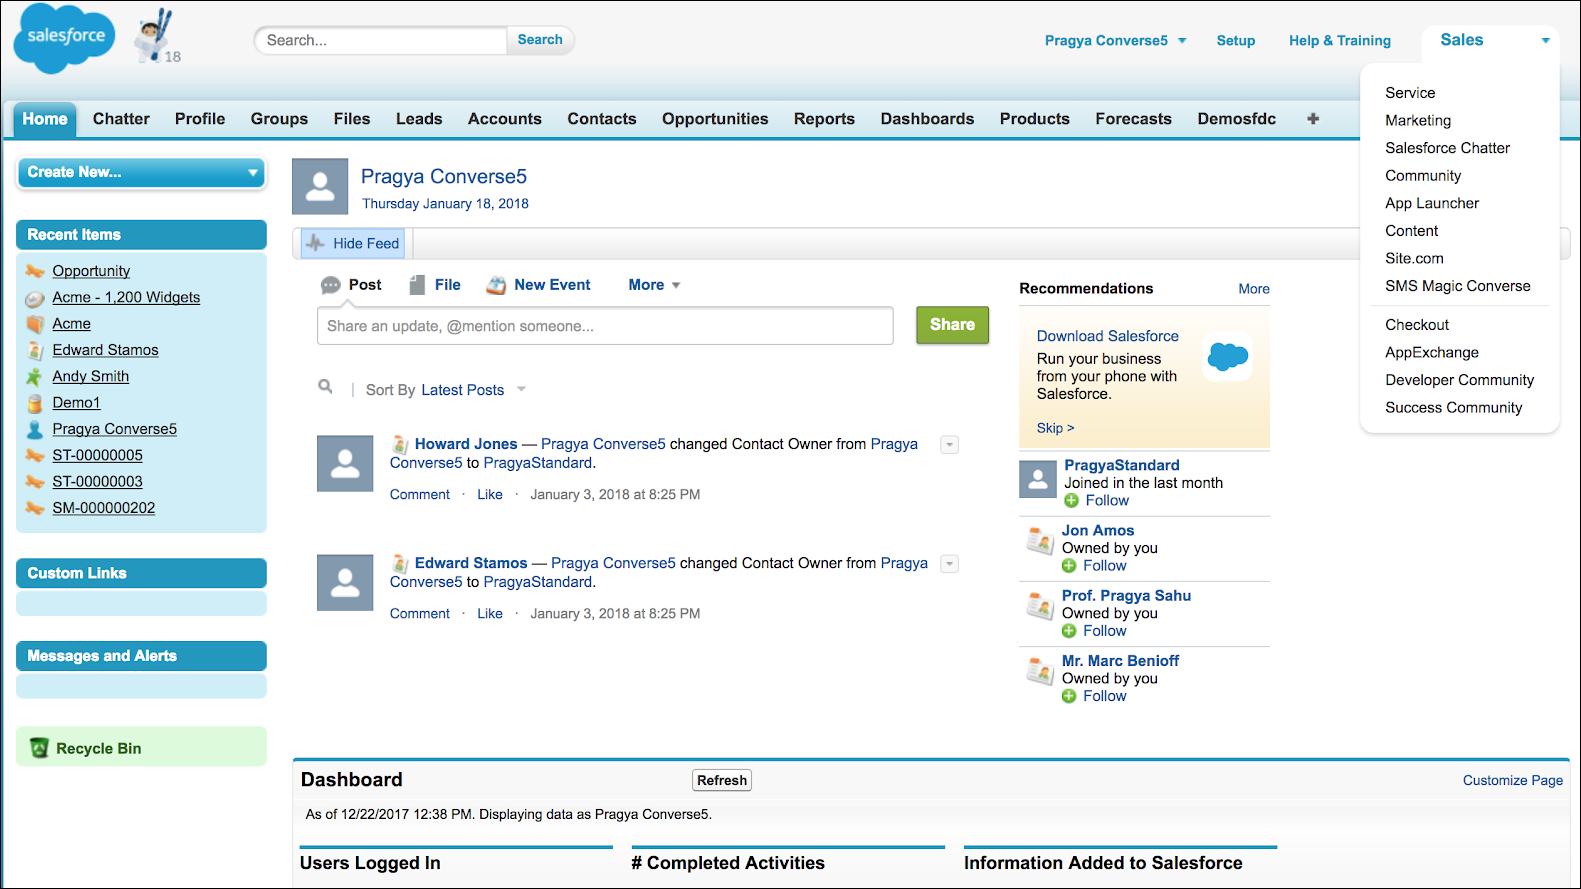1581x889 pixels.
Task: Click the Hide Feed pulse icon
Action: [x=316, y=243]
